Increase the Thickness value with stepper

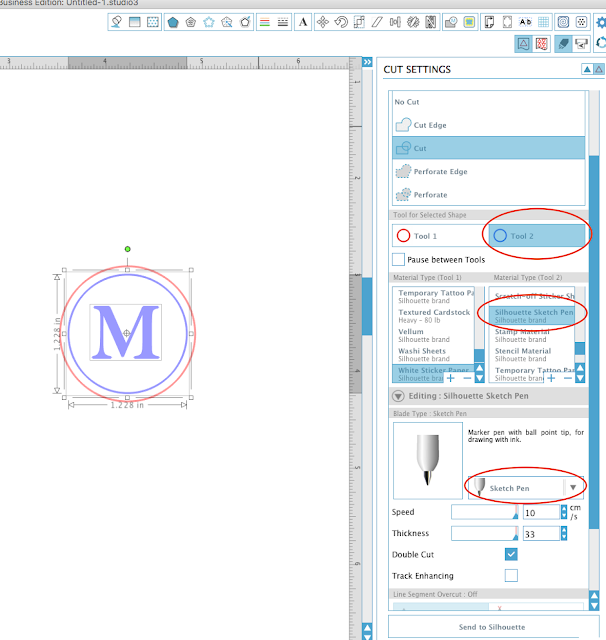[x=564, y=530]
